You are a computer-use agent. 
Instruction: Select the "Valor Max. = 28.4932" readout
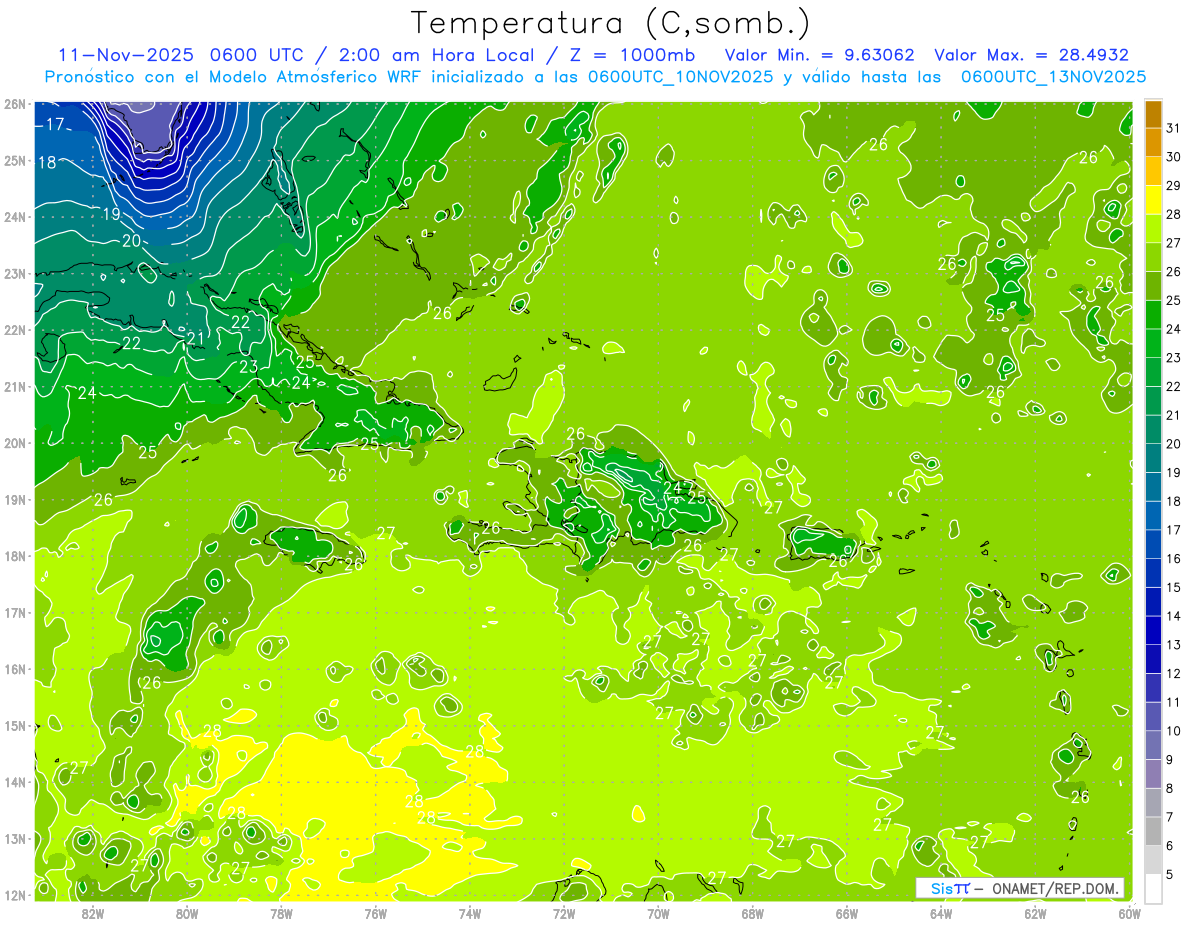1031,55
